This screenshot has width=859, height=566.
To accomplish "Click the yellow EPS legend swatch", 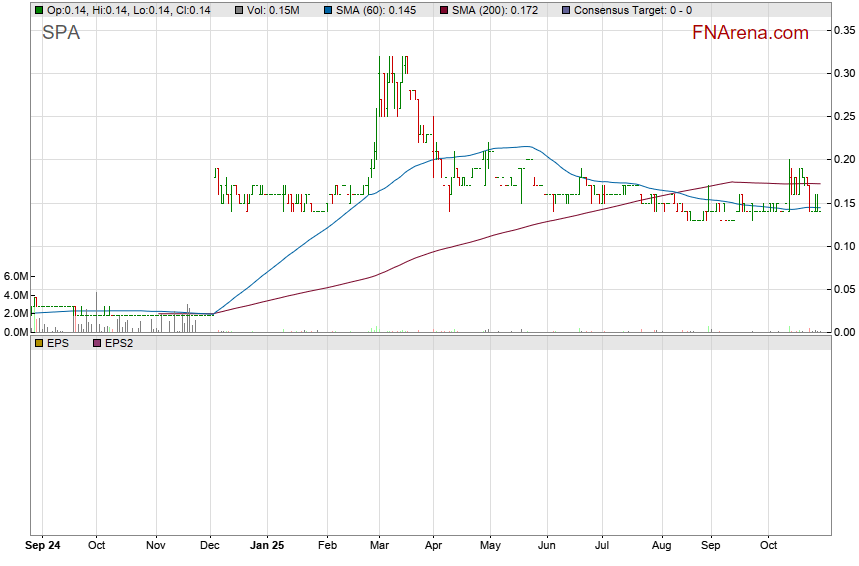I will coord(38,343).
